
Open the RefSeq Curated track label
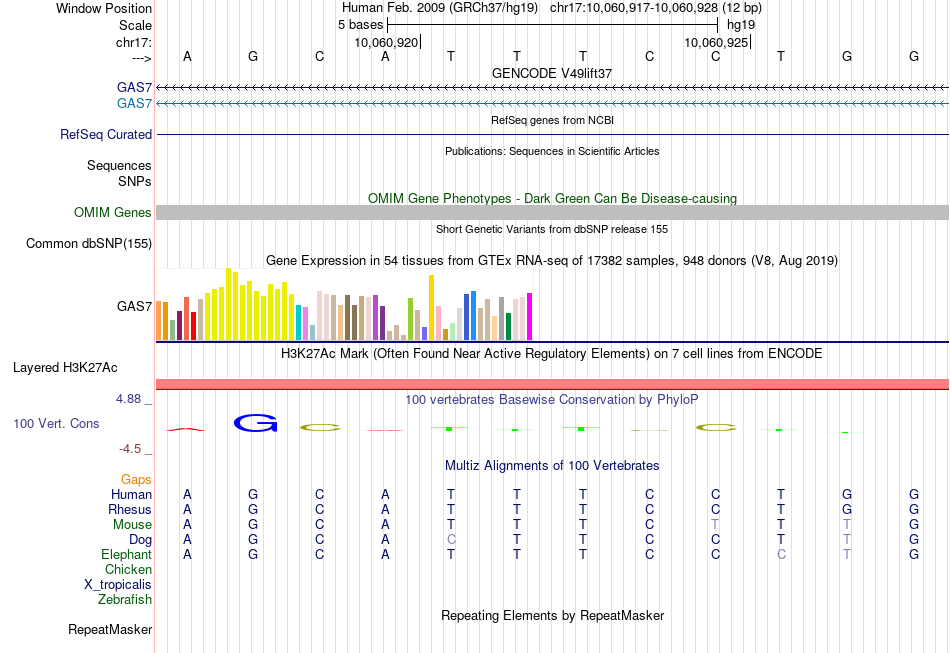pyautogui.click(x=106, y=134)
